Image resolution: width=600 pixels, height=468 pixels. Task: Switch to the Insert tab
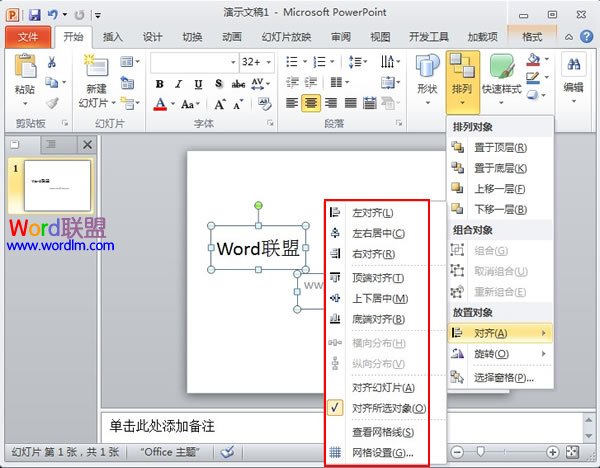pos(112,37)
